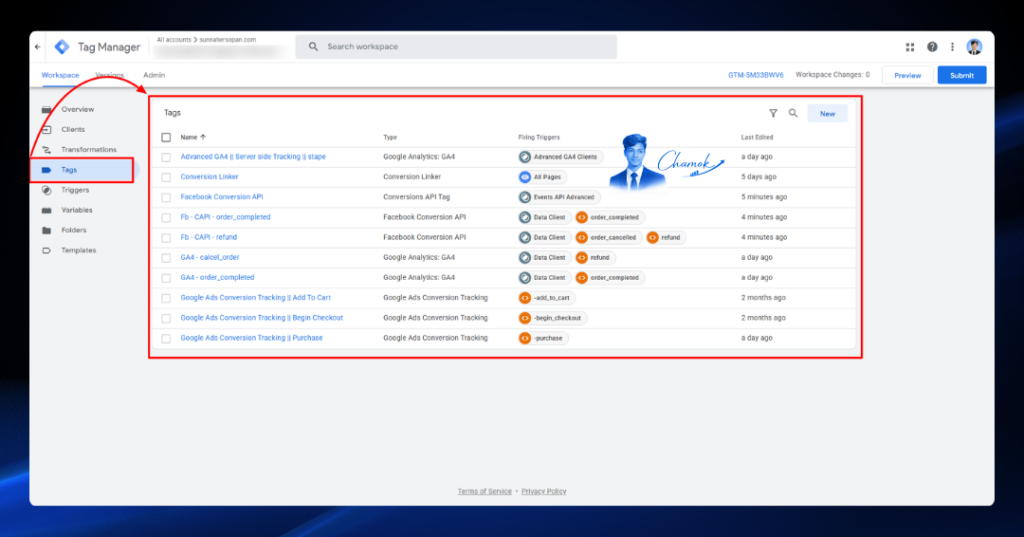Open the Templates sidebar item
The width and height of the screenshot is (1024, 537).
pos(78,251)
